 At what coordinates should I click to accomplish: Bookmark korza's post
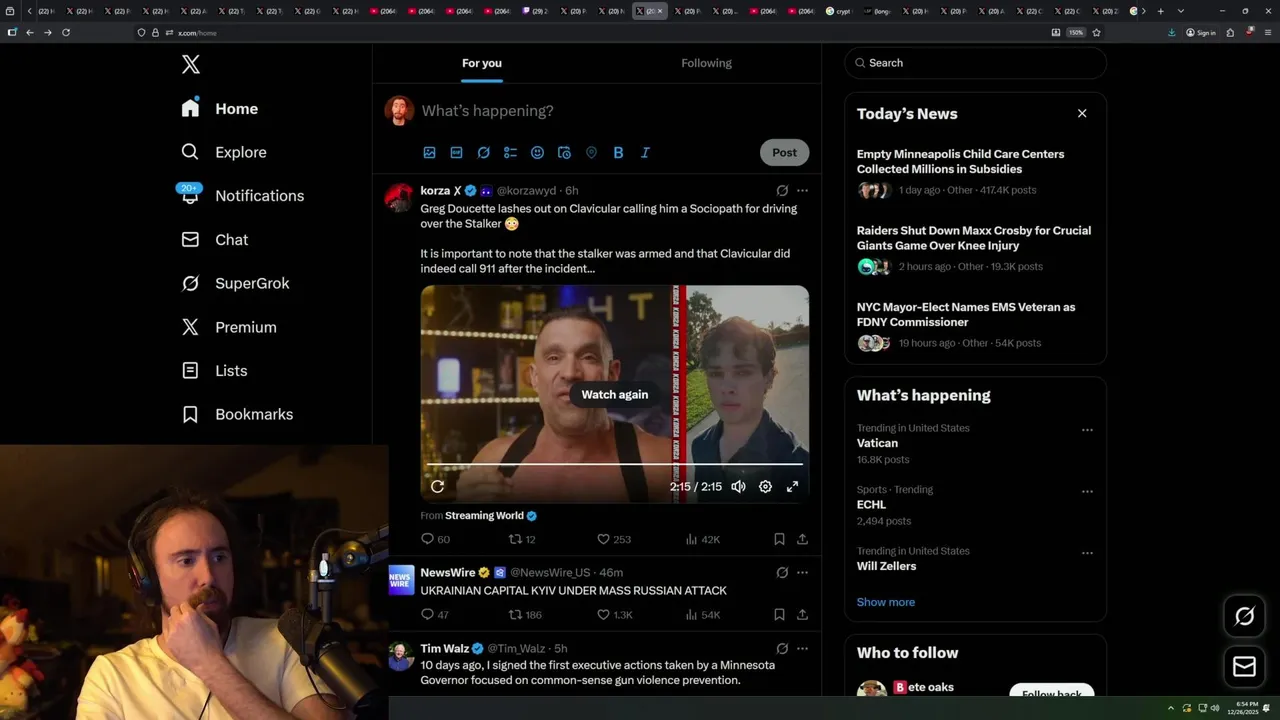(779, 539)
